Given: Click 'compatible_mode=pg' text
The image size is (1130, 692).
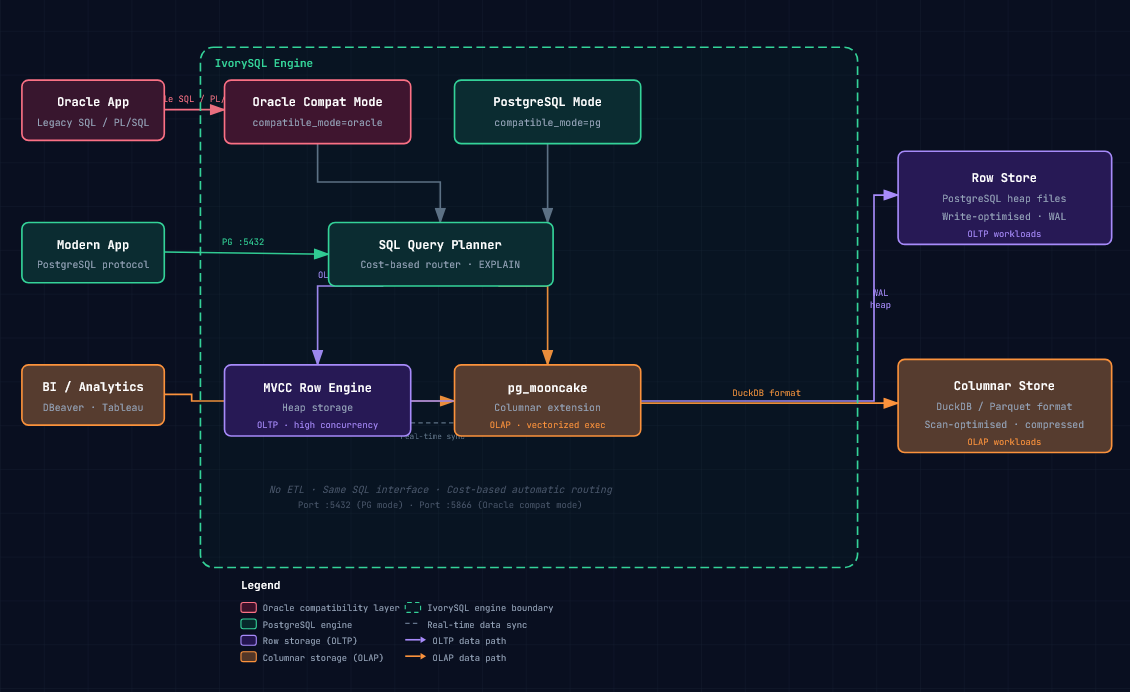Looking at the screenshot, I should tap(548, 123).
